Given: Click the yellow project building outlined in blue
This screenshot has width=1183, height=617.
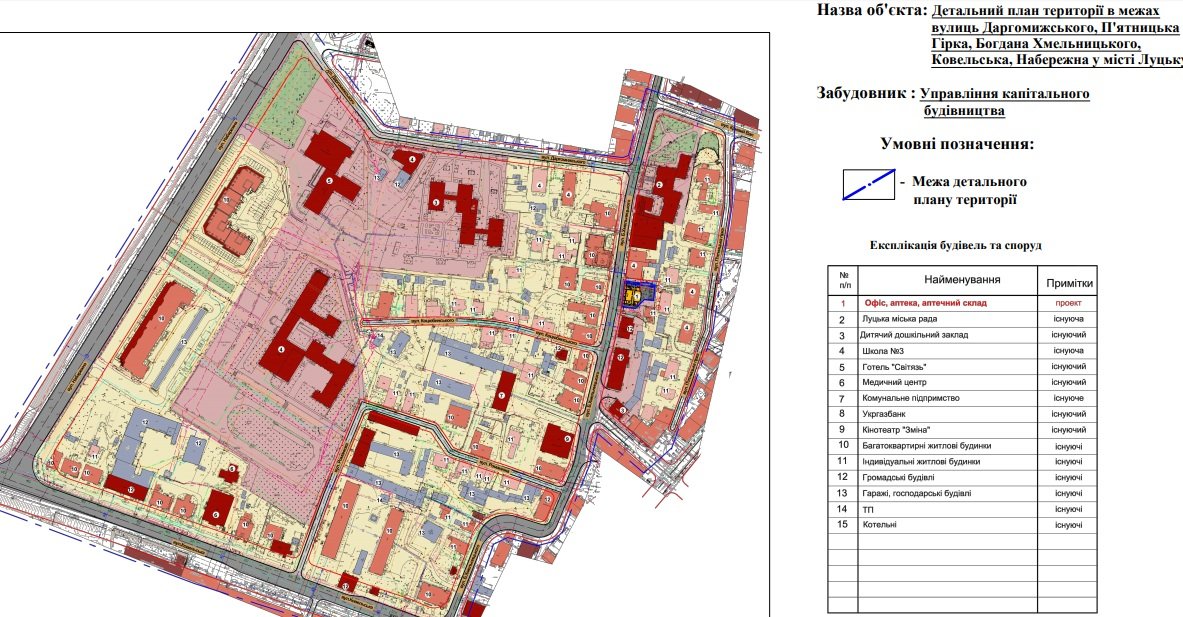Looking at the screenshot, I should point(635,294).
